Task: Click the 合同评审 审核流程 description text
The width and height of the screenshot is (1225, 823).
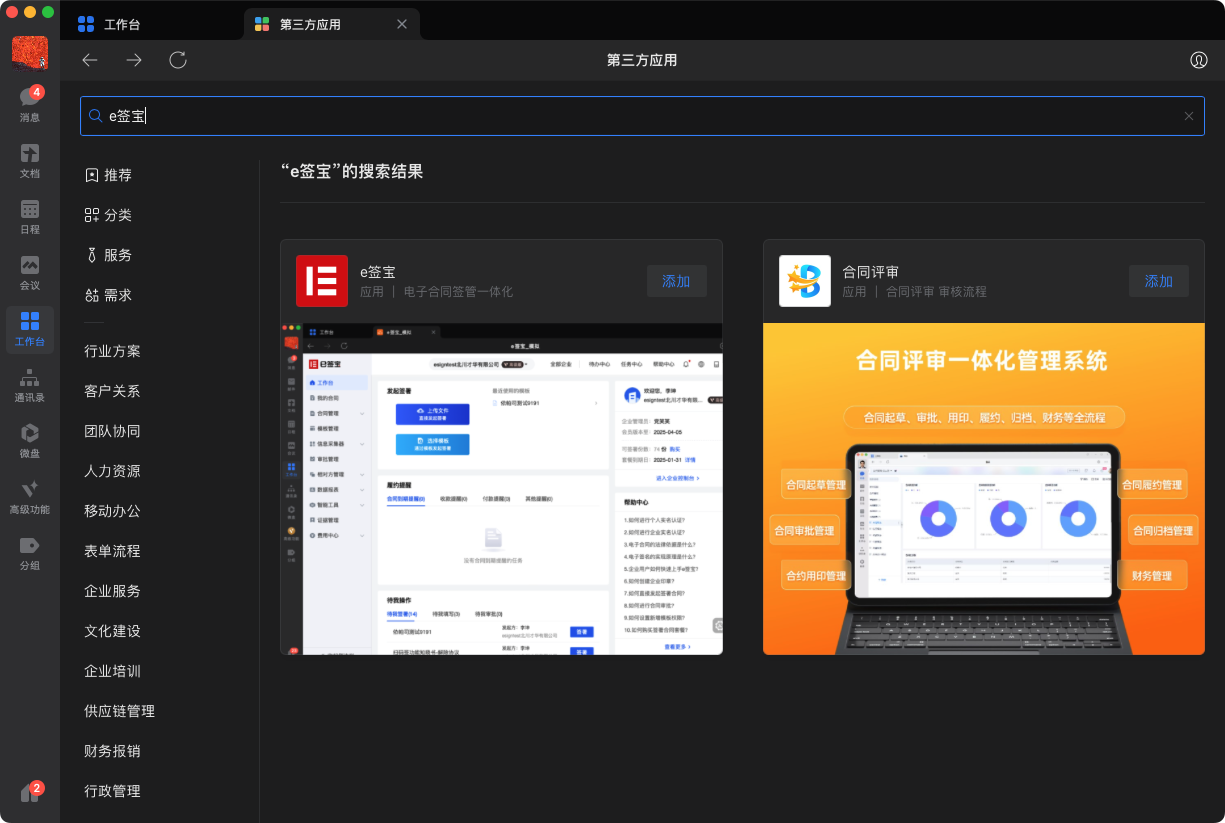Action: 936,292
